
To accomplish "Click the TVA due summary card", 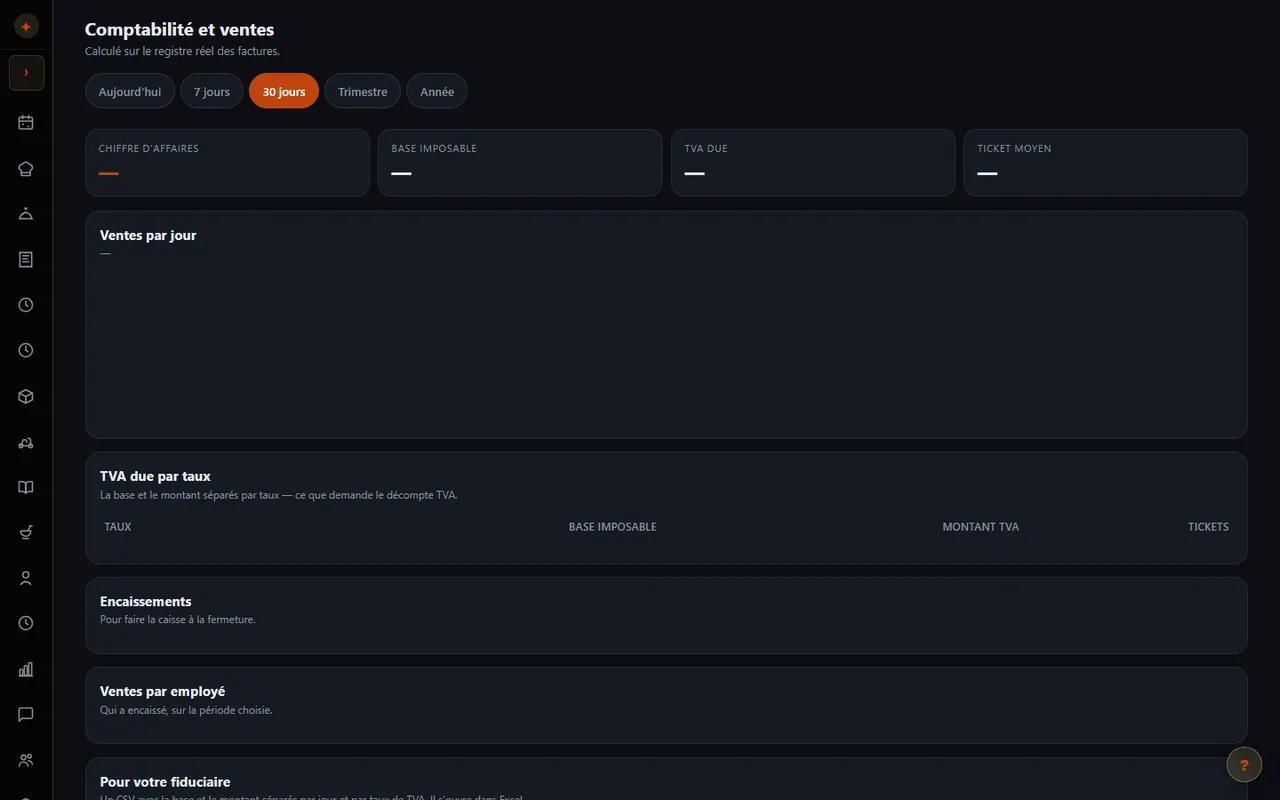I will point(813,162).
